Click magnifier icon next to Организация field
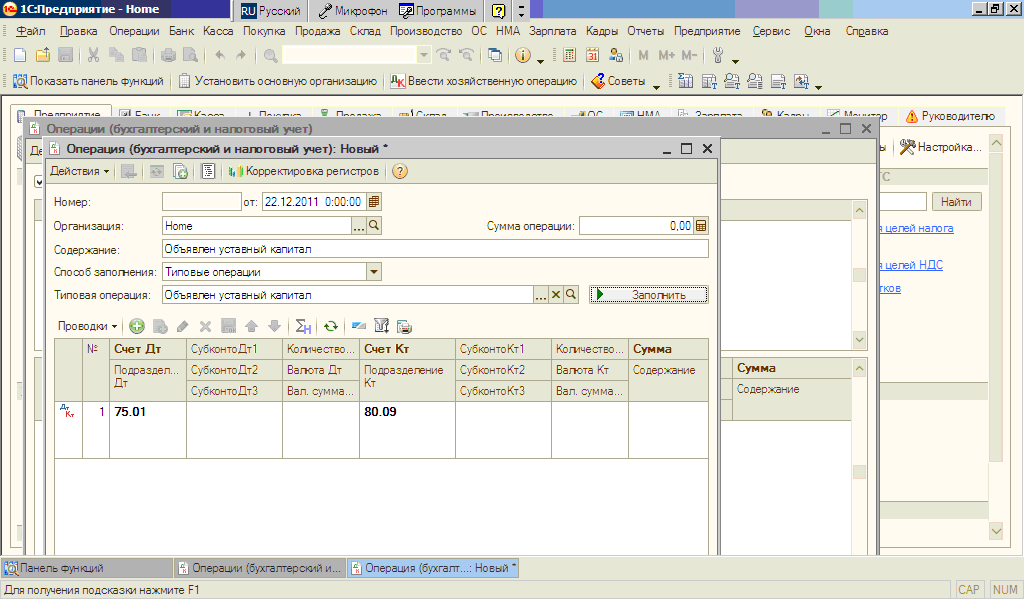This screenshot has width=1024, height=600. point(374,225)
